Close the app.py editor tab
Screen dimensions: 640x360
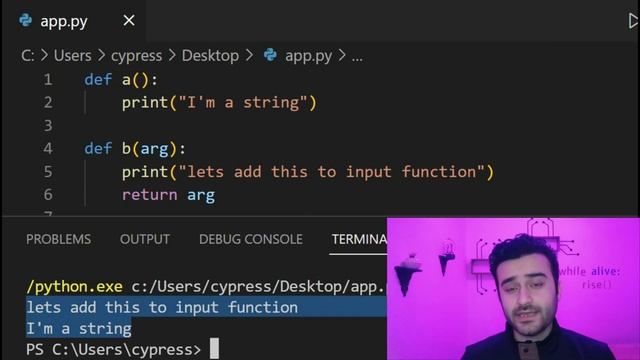point(129,20)
